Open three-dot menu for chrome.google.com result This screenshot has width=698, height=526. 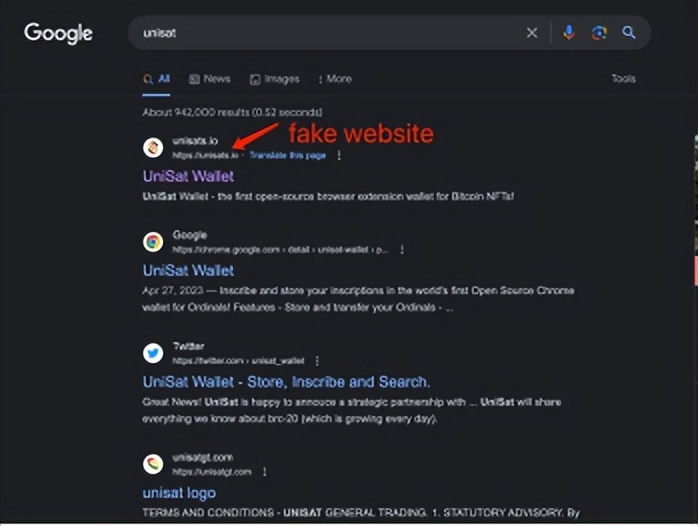click(x=402, y=249)
